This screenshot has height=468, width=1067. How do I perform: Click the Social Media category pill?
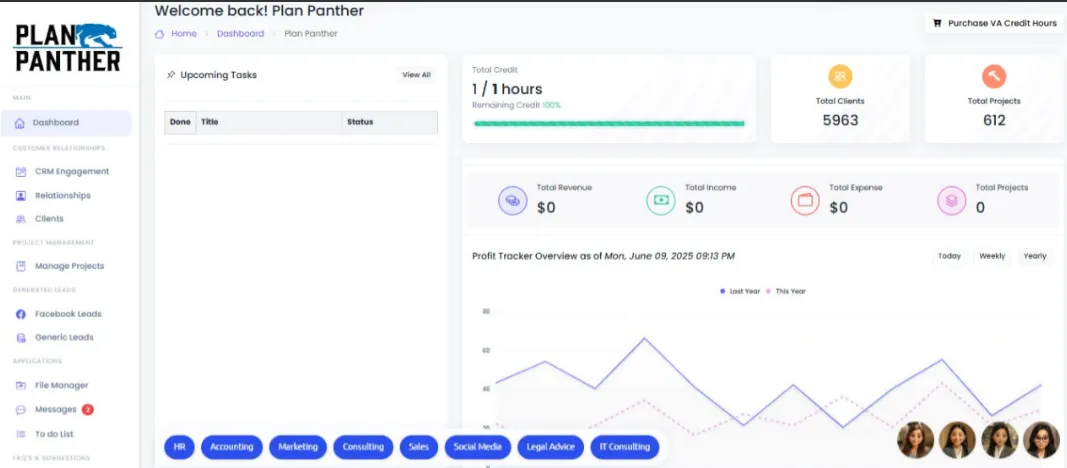pyautogui.click(x=478, y=447)
